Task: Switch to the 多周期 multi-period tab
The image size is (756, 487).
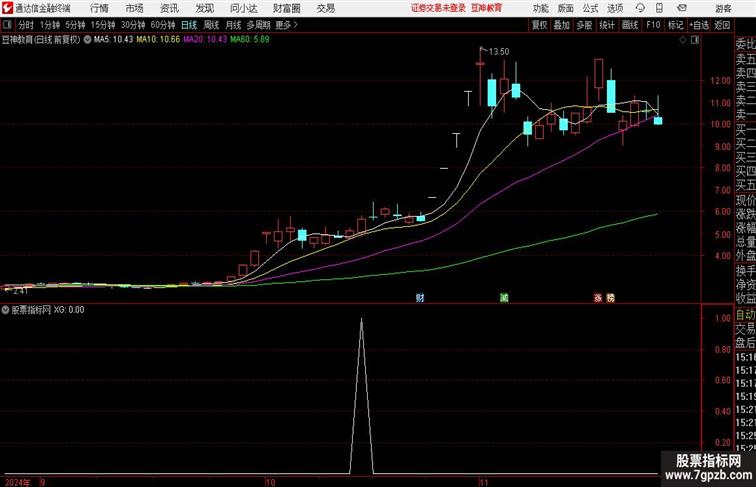Action: [x=258, y=25]
